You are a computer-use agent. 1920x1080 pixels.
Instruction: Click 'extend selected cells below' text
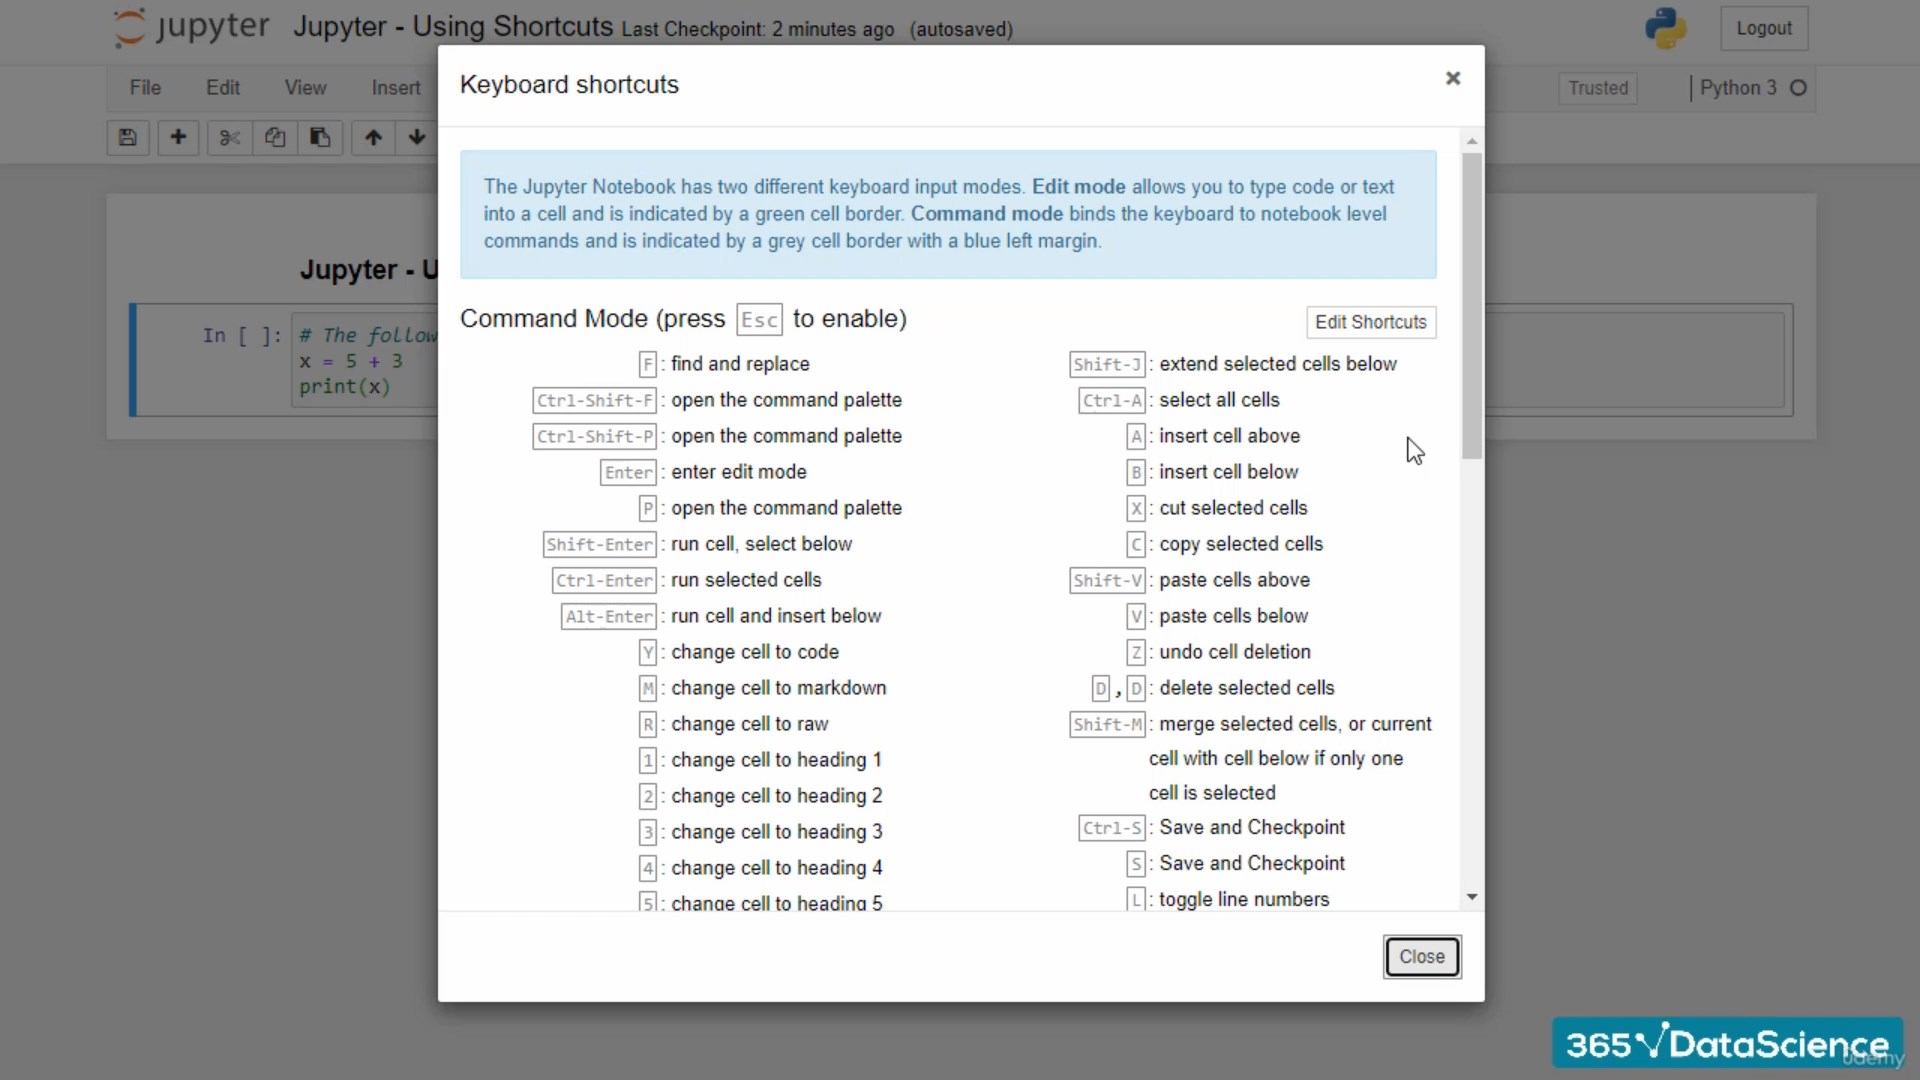point(1278,364)
